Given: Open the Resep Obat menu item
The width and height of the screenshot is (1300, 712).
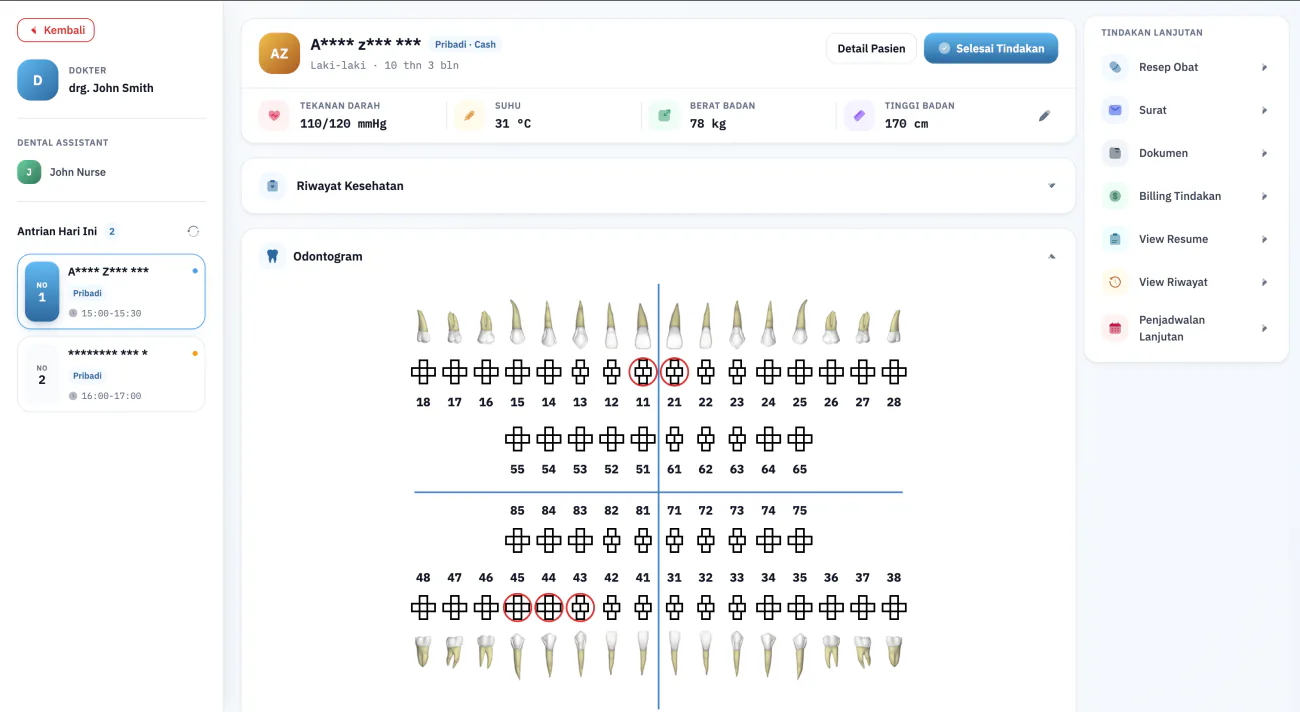Looking at the screenshot, I should tap(1186, 67).
